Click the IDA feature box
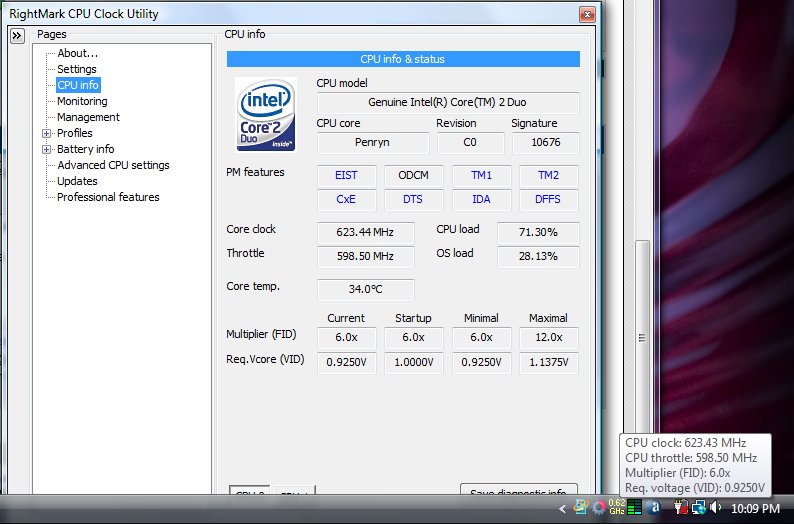Viewport: 794px width, 524px height. (x=481, y=199)
